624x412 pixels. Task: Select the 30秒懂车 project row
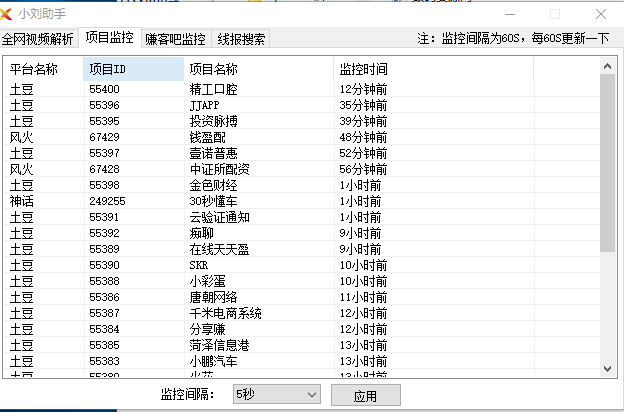pyautogui.click(x=301, y=201)
